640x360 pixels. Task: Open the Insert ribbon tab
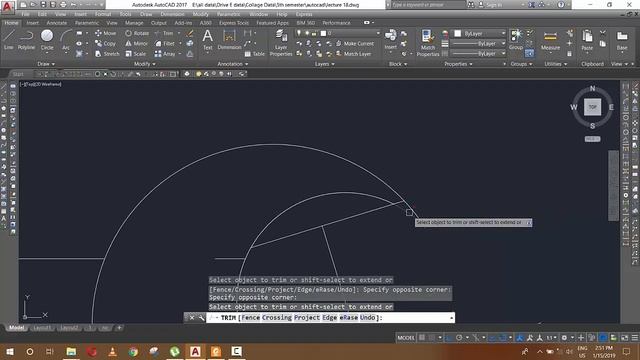[x=32, y=23]
